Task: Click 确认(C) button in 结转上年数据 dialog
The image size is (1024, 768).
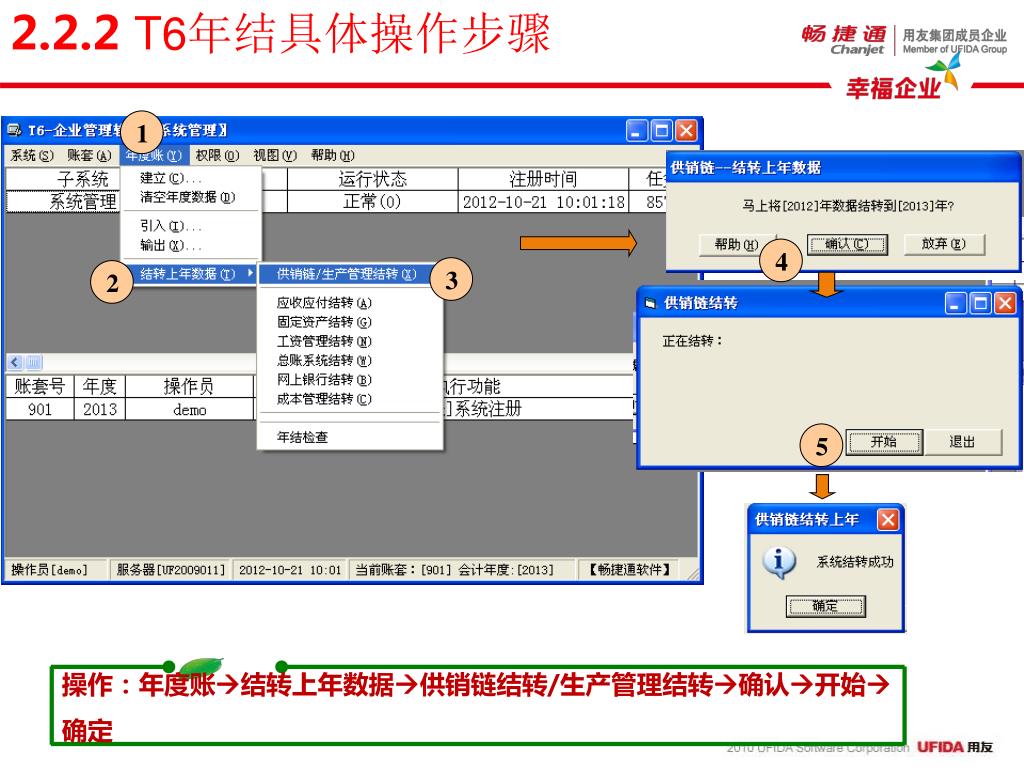Action: 847,244
